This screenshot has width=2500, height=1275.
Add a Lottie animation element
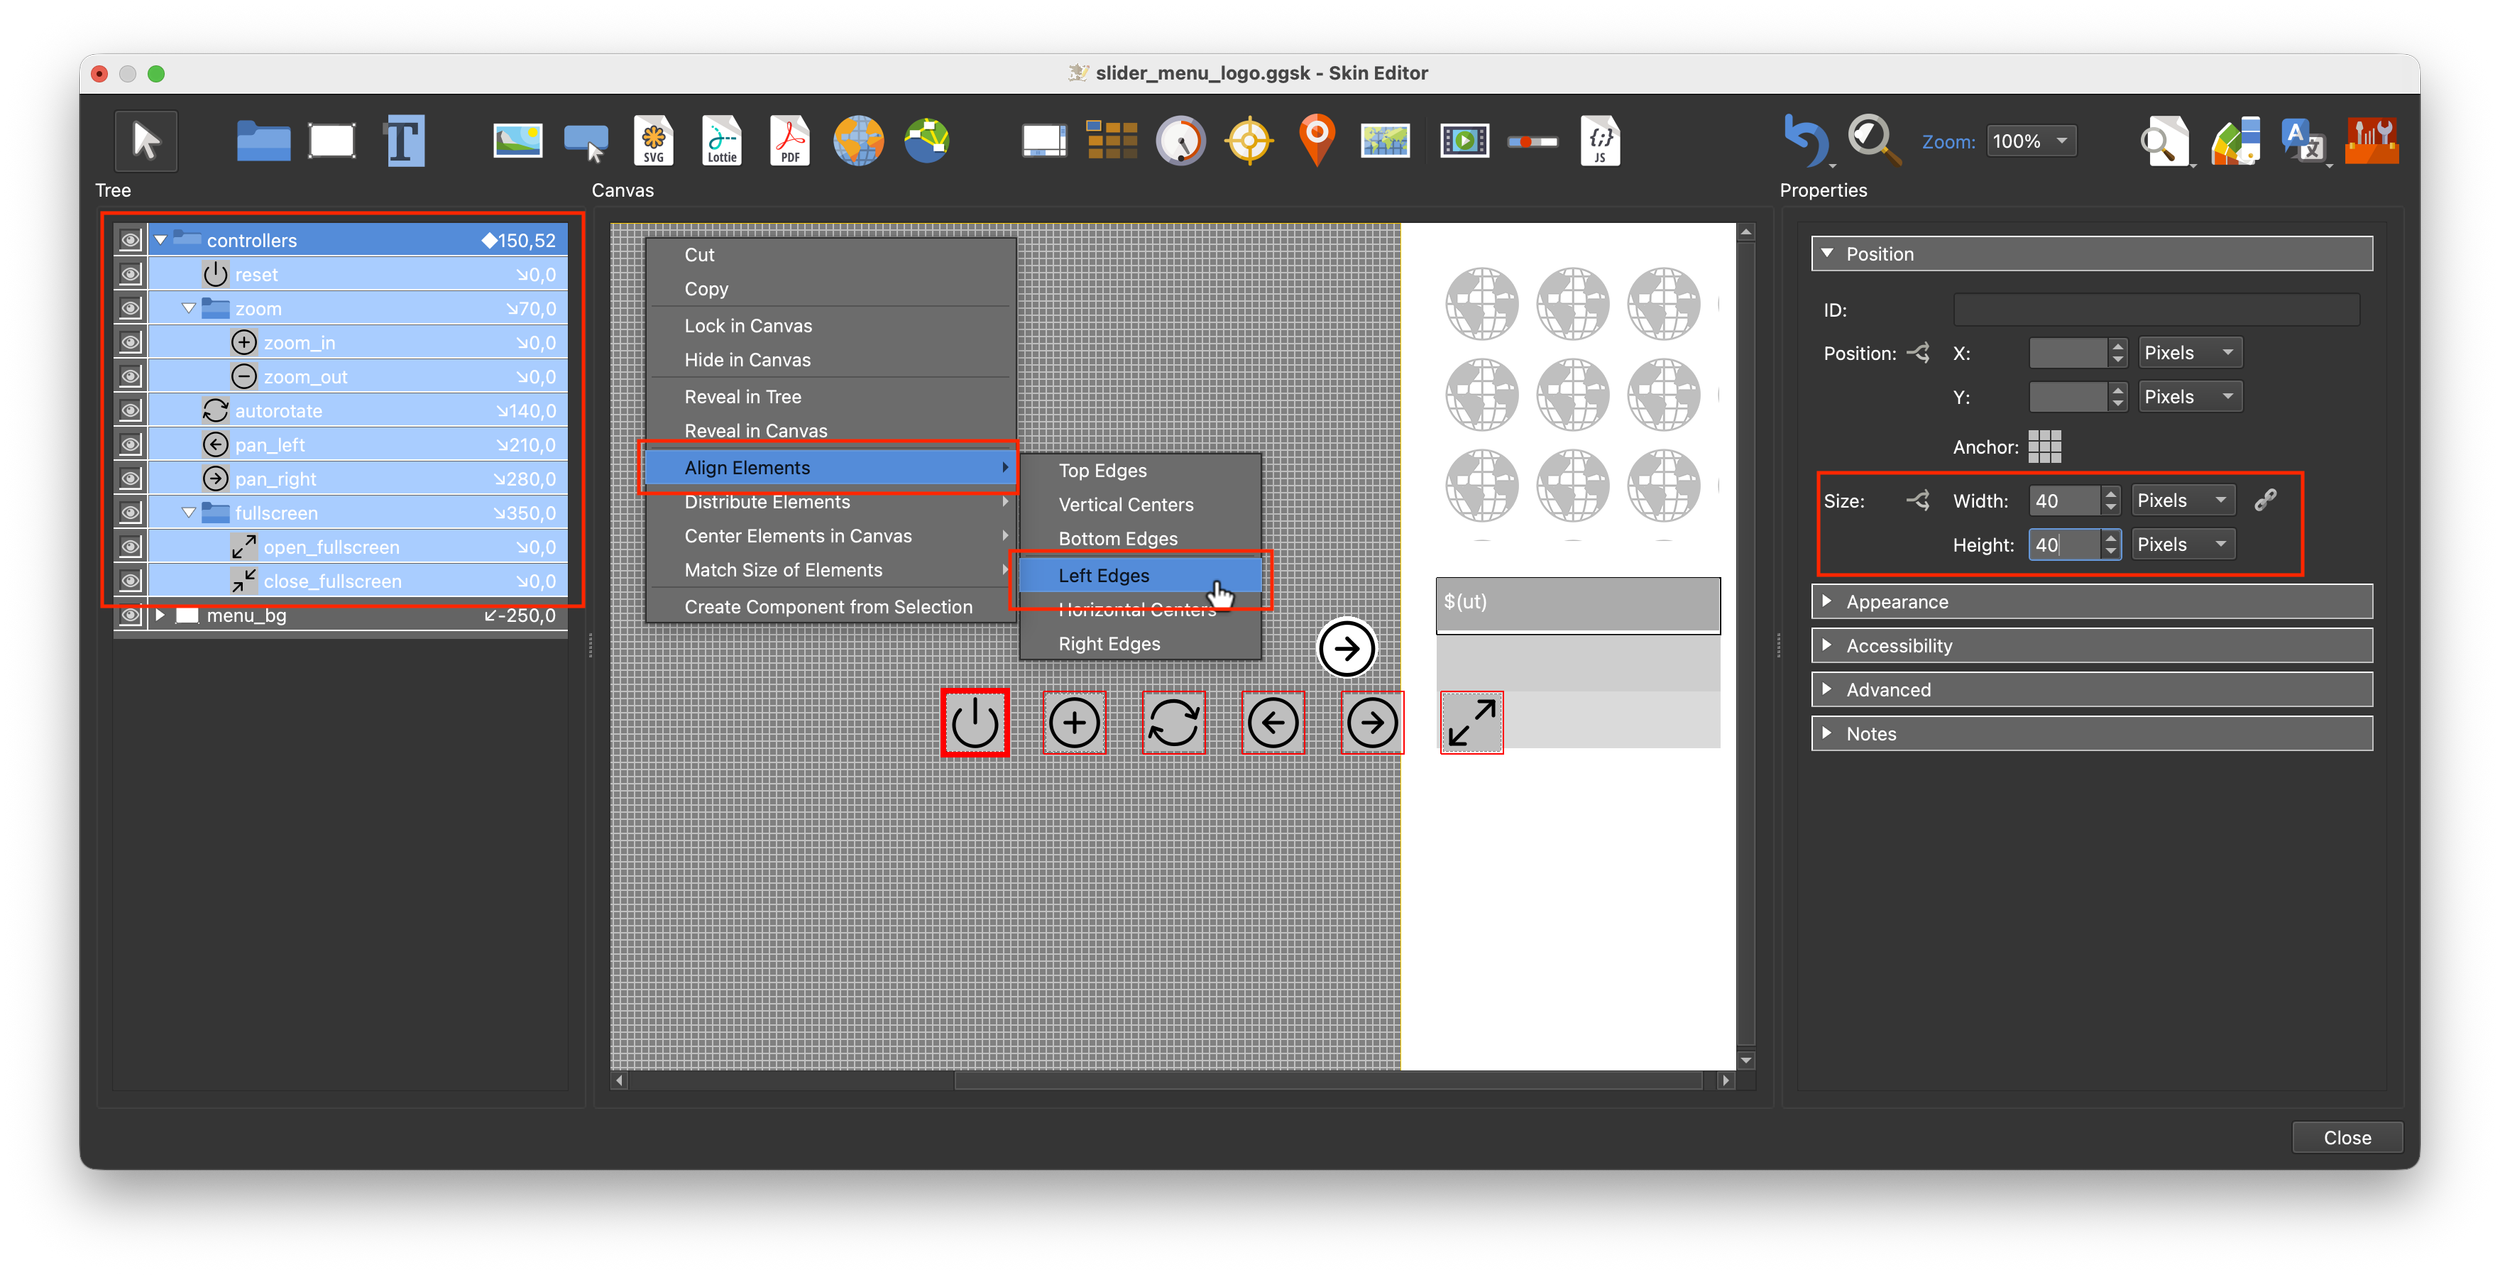[x=721, y=141]
